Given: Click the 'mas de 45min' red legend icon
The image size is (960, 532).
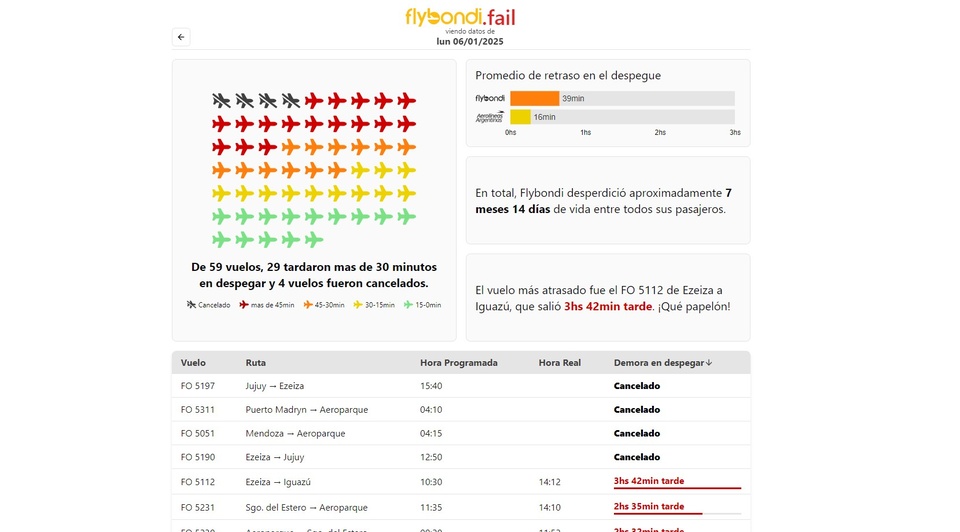Looking at the screenshot, I should point(244,305).
